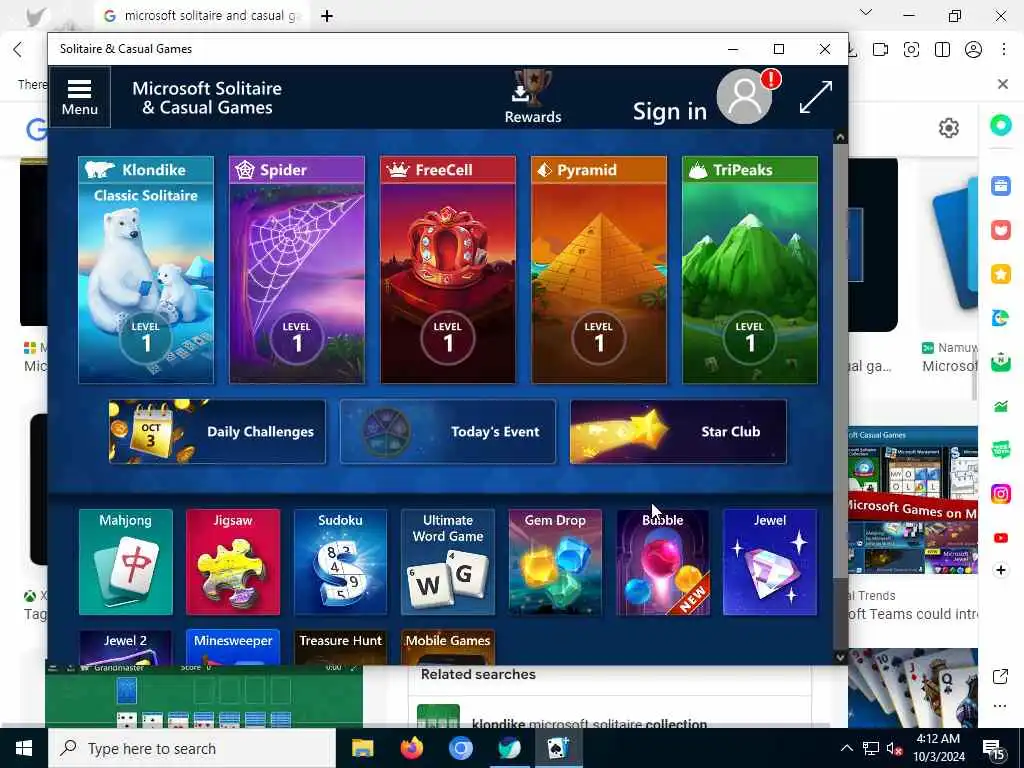Launch the FreeCell game card
1024x768 pixels.
[447, 269]
